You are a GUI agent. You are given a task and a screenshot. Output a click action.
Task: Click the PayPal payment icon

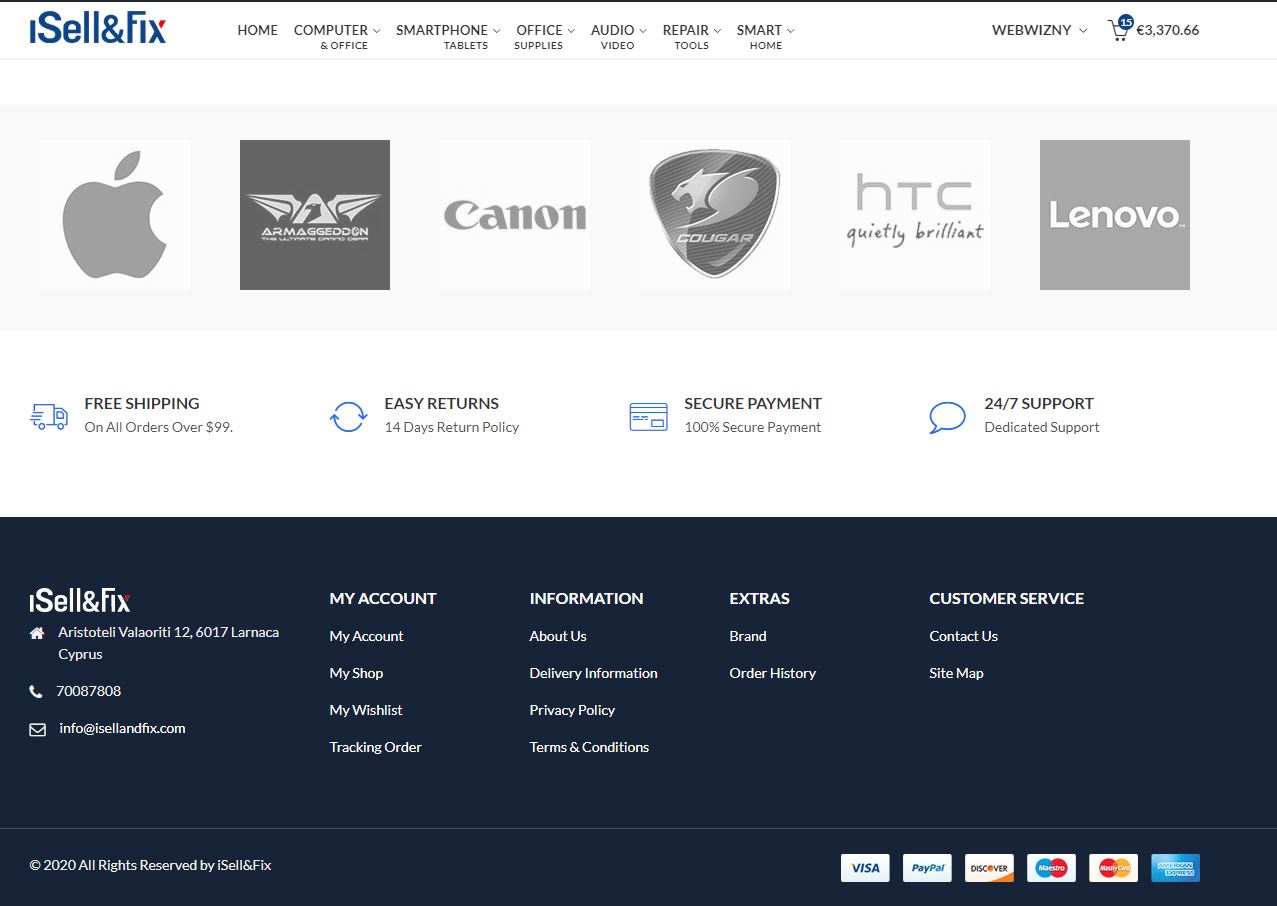(x=927, y=867)
